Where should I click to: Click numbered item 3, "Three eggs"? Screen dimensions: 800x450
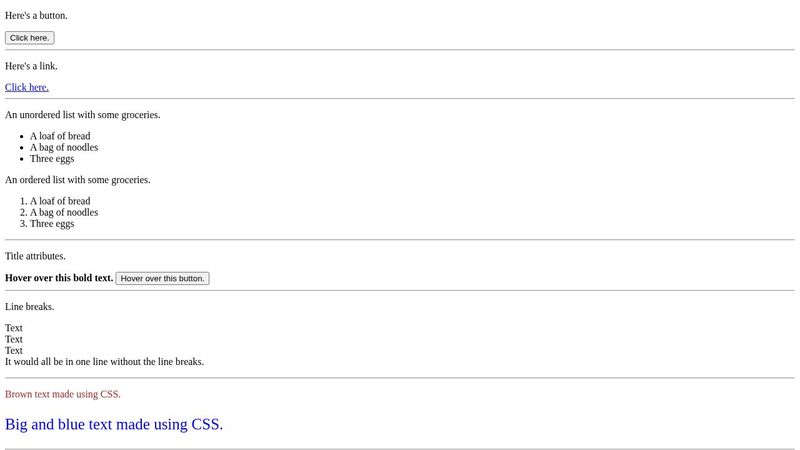(x=52, y=223)
